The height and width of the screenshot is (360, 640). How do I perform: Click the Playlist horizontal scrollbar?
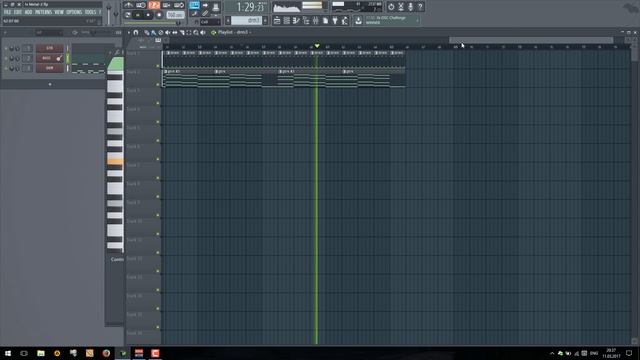[x=531, y=40]
